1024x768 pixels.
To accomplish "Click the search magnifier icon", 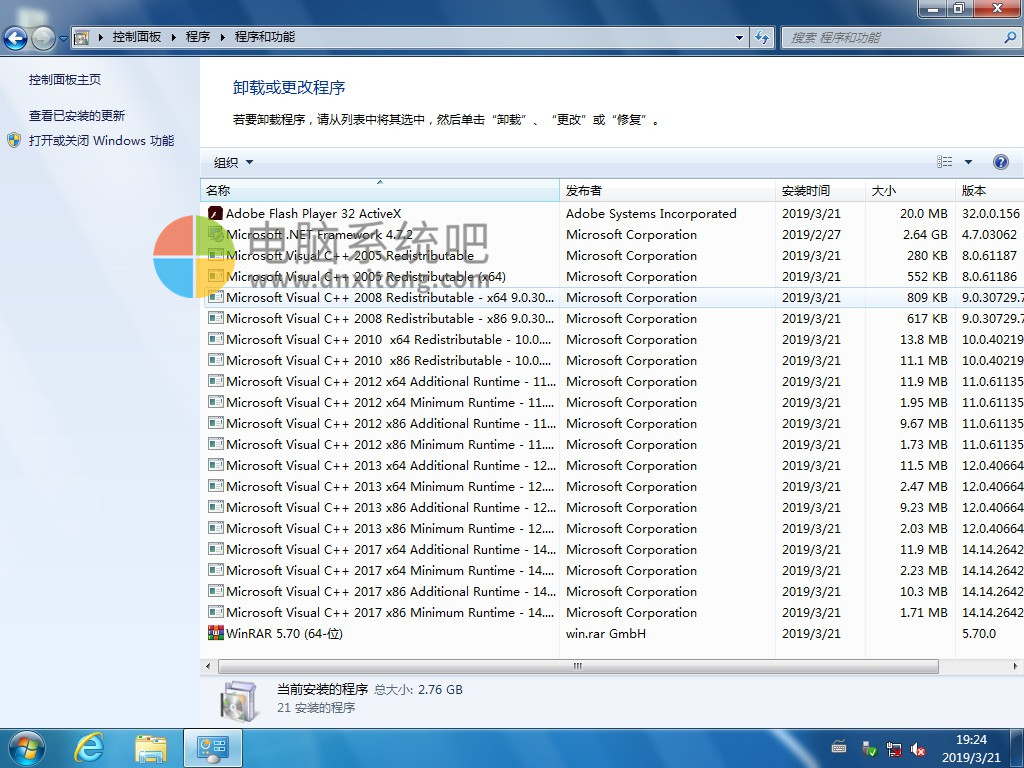I will pos(1010,38).
